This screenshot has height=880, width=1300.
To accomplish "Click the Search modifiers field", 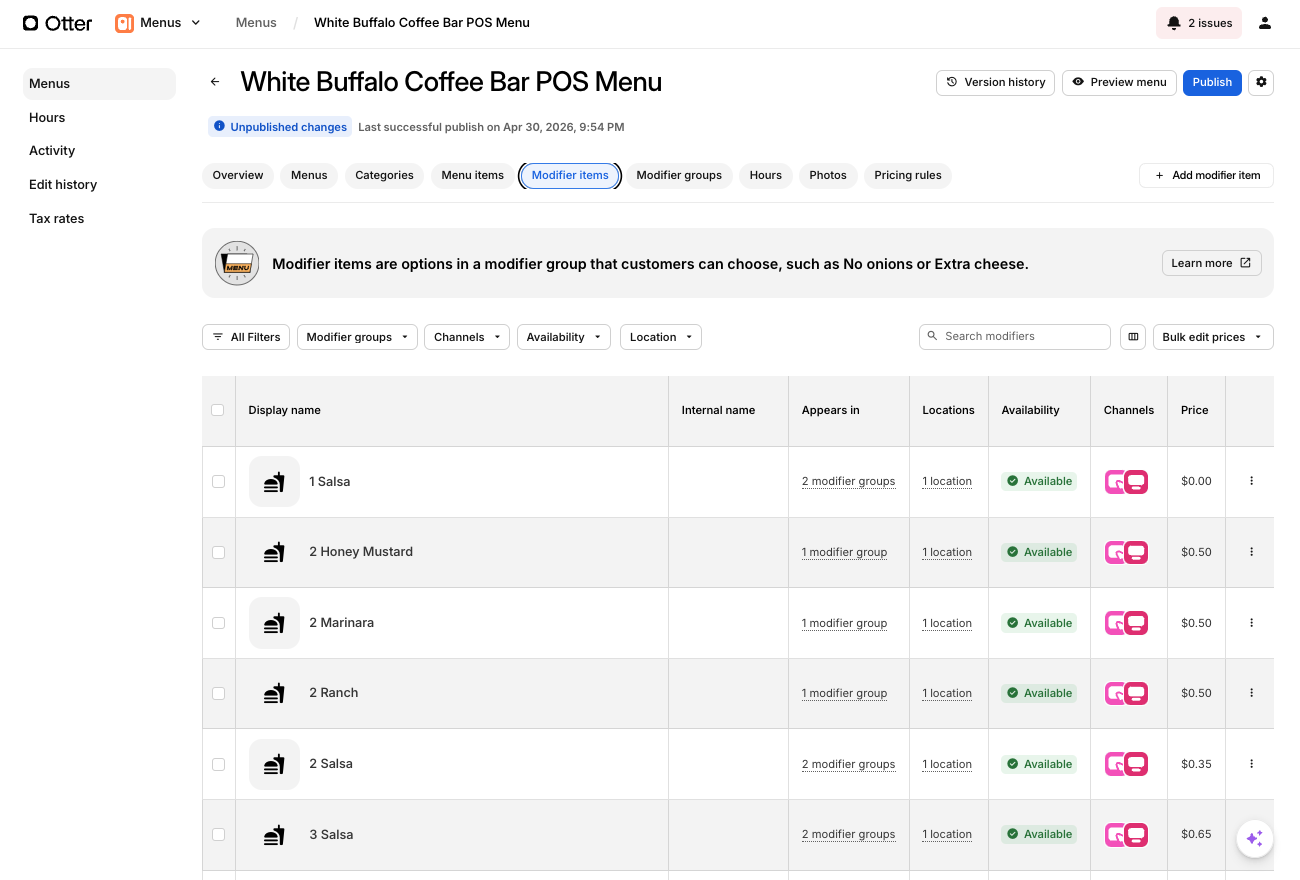I will [1015, 337].
